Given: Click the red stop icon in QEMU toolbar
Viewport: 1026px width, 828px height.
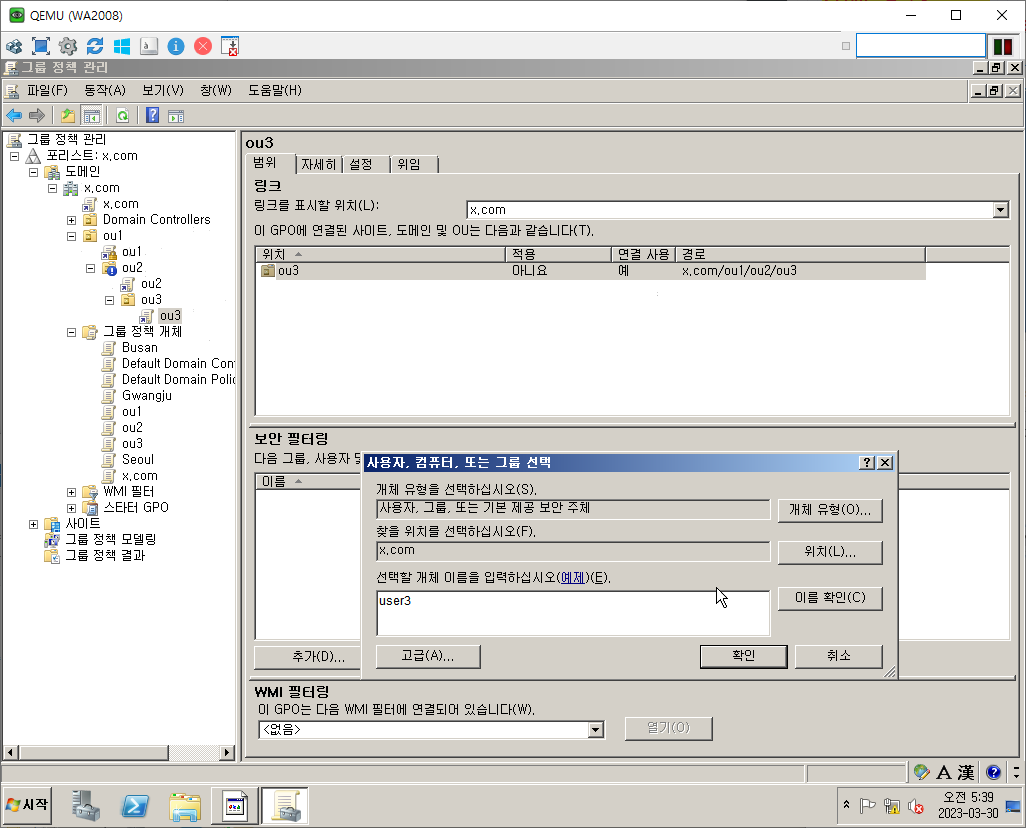Looking at the screenshot, I should coord(203,46).
